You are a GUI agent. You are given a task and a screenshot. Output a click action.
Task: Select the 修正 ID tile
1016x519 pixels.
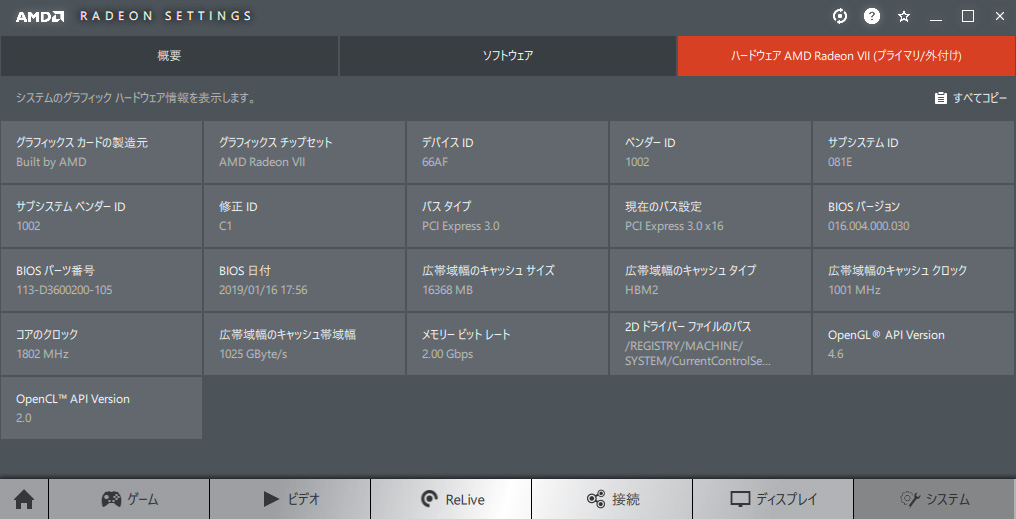click(x=305, y=216)
